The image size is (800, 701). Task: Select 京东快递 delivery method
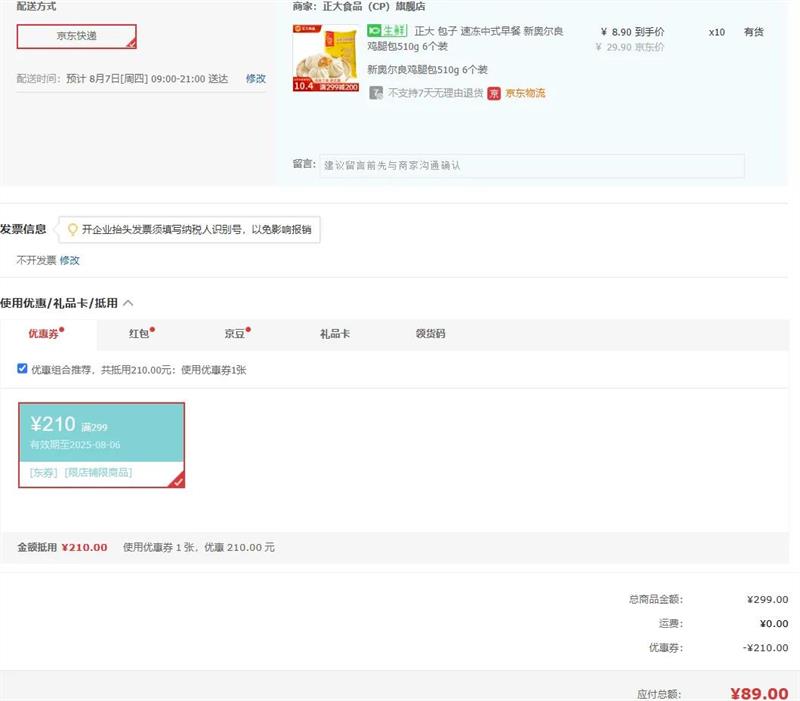coord(76,36)
